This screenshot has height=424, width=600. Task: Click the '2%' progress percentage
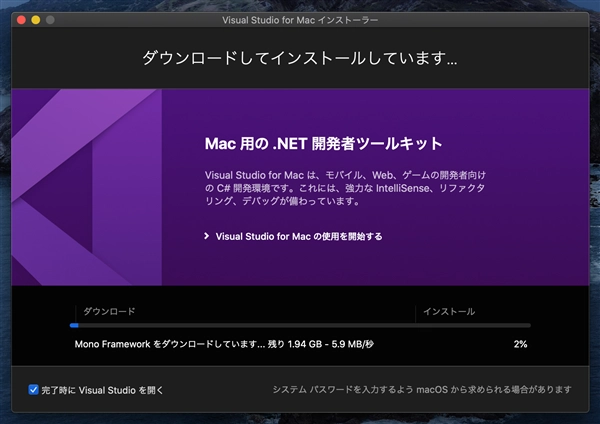pyautogui.click(x=520, y=344)
